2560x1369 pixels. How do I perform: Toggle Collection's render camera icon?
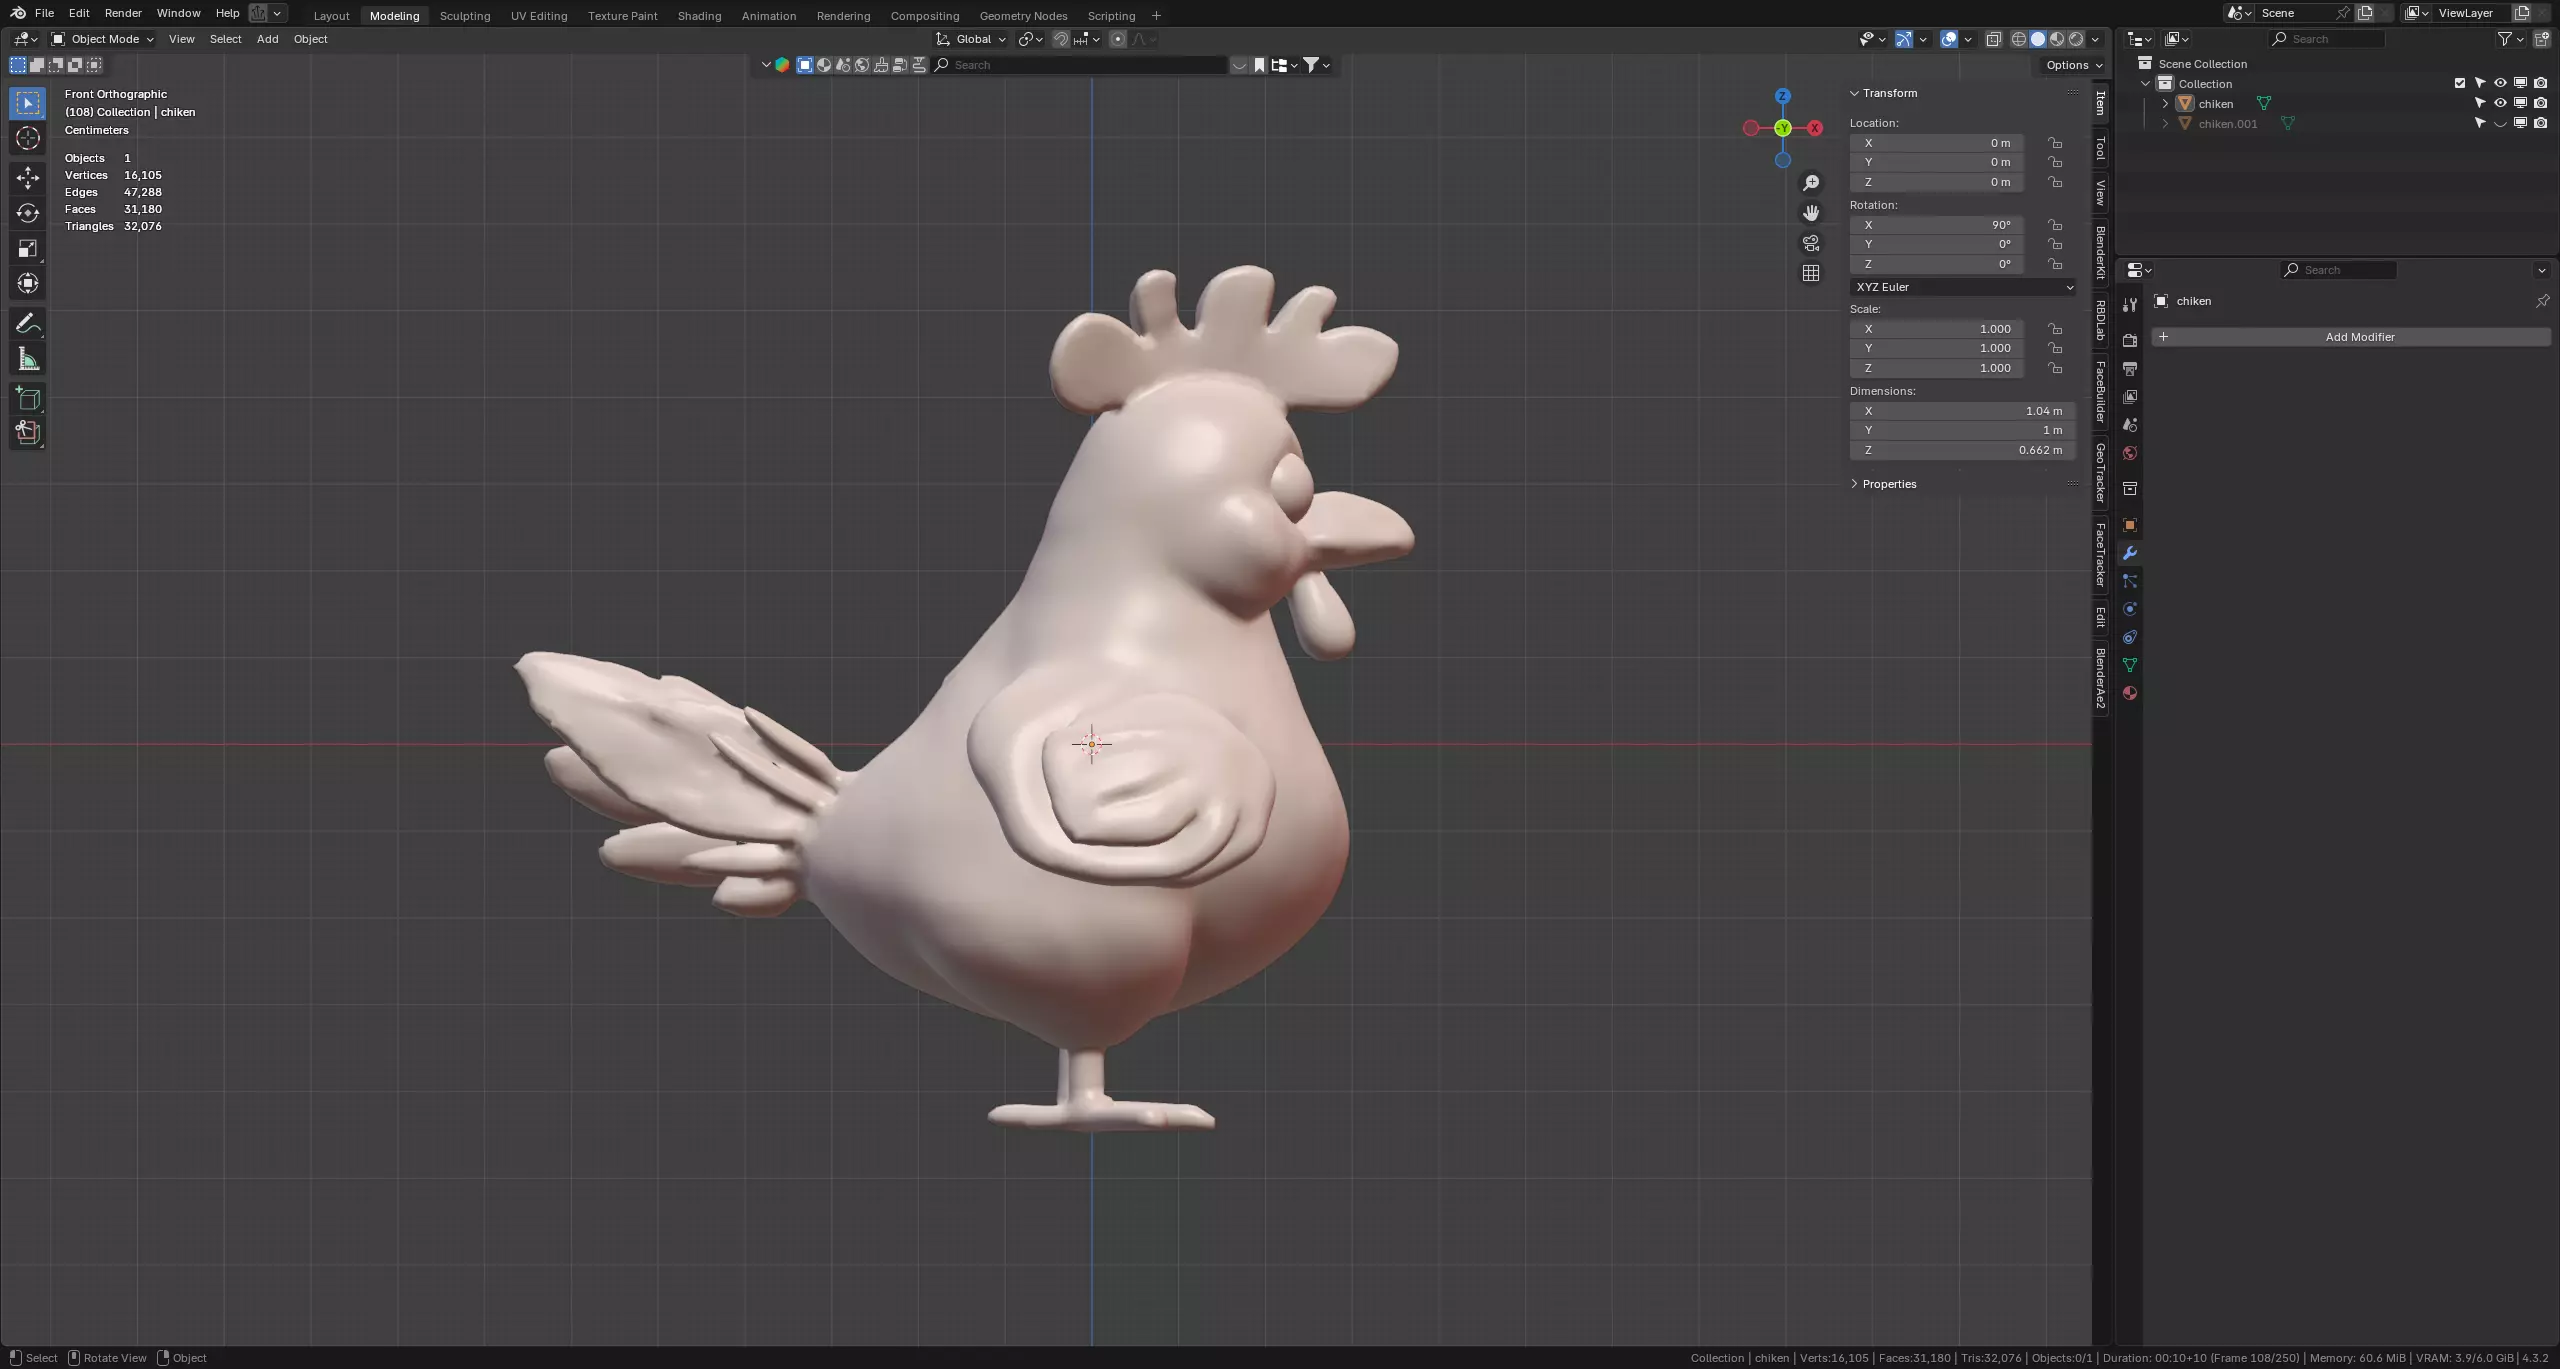(x=2541, y=83)
